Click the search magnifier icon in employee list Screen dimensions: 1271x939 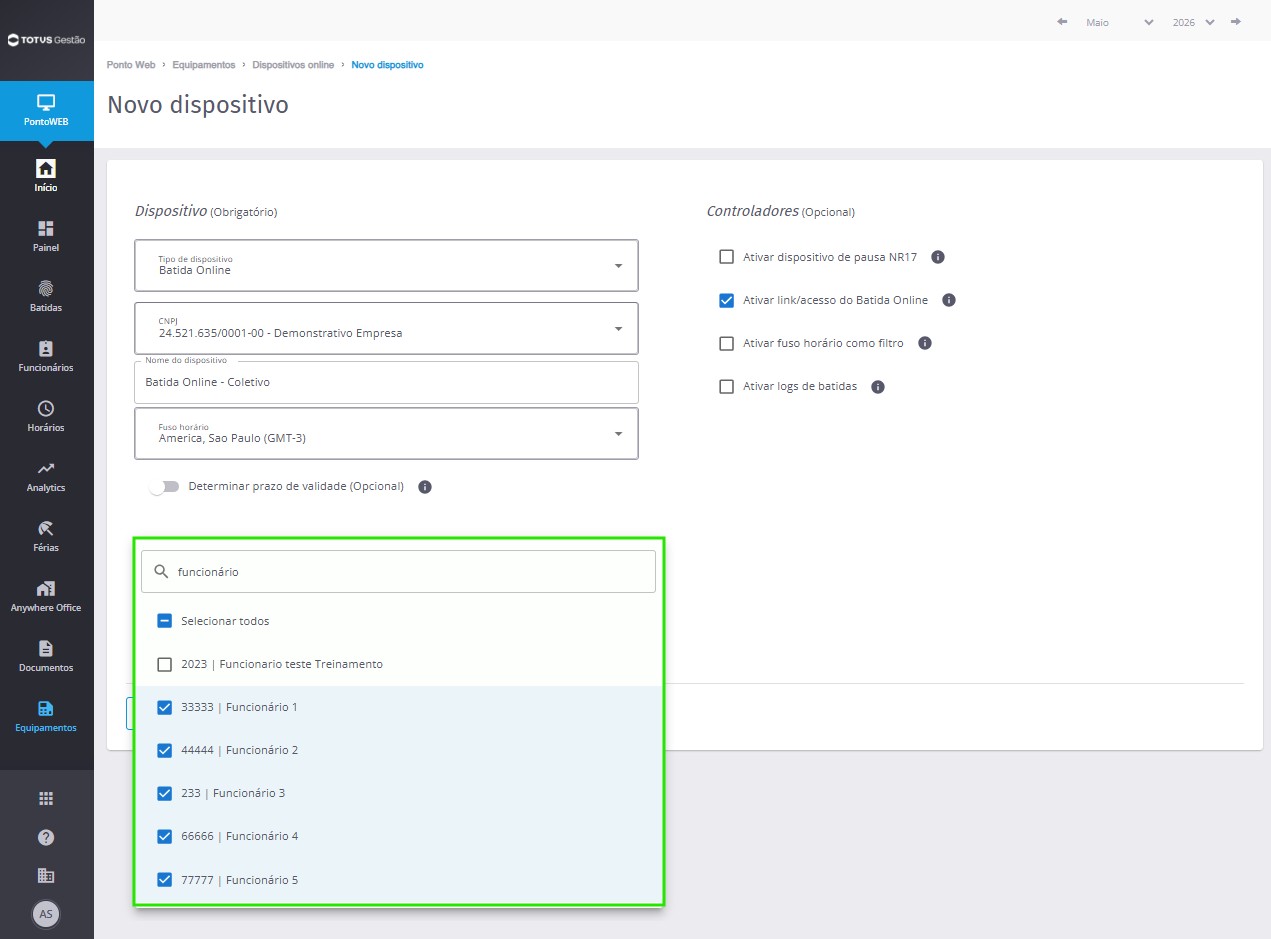click(x=161, y=572)
